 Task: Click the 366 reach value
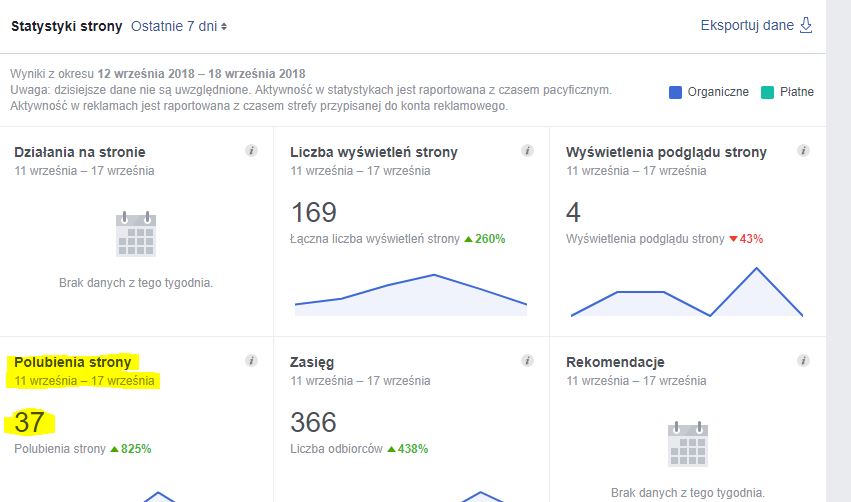[313, 422]
